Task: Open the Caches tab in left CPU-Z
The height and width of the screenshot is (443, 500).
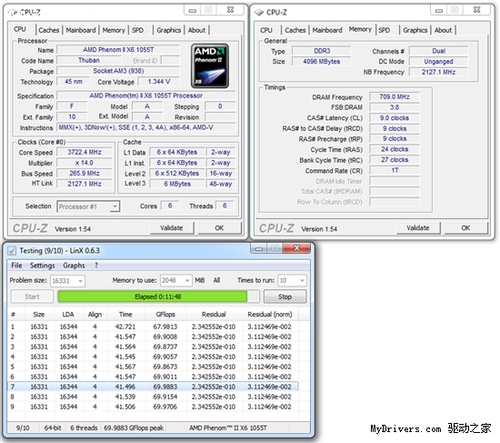Action: [x=49, y=30]
